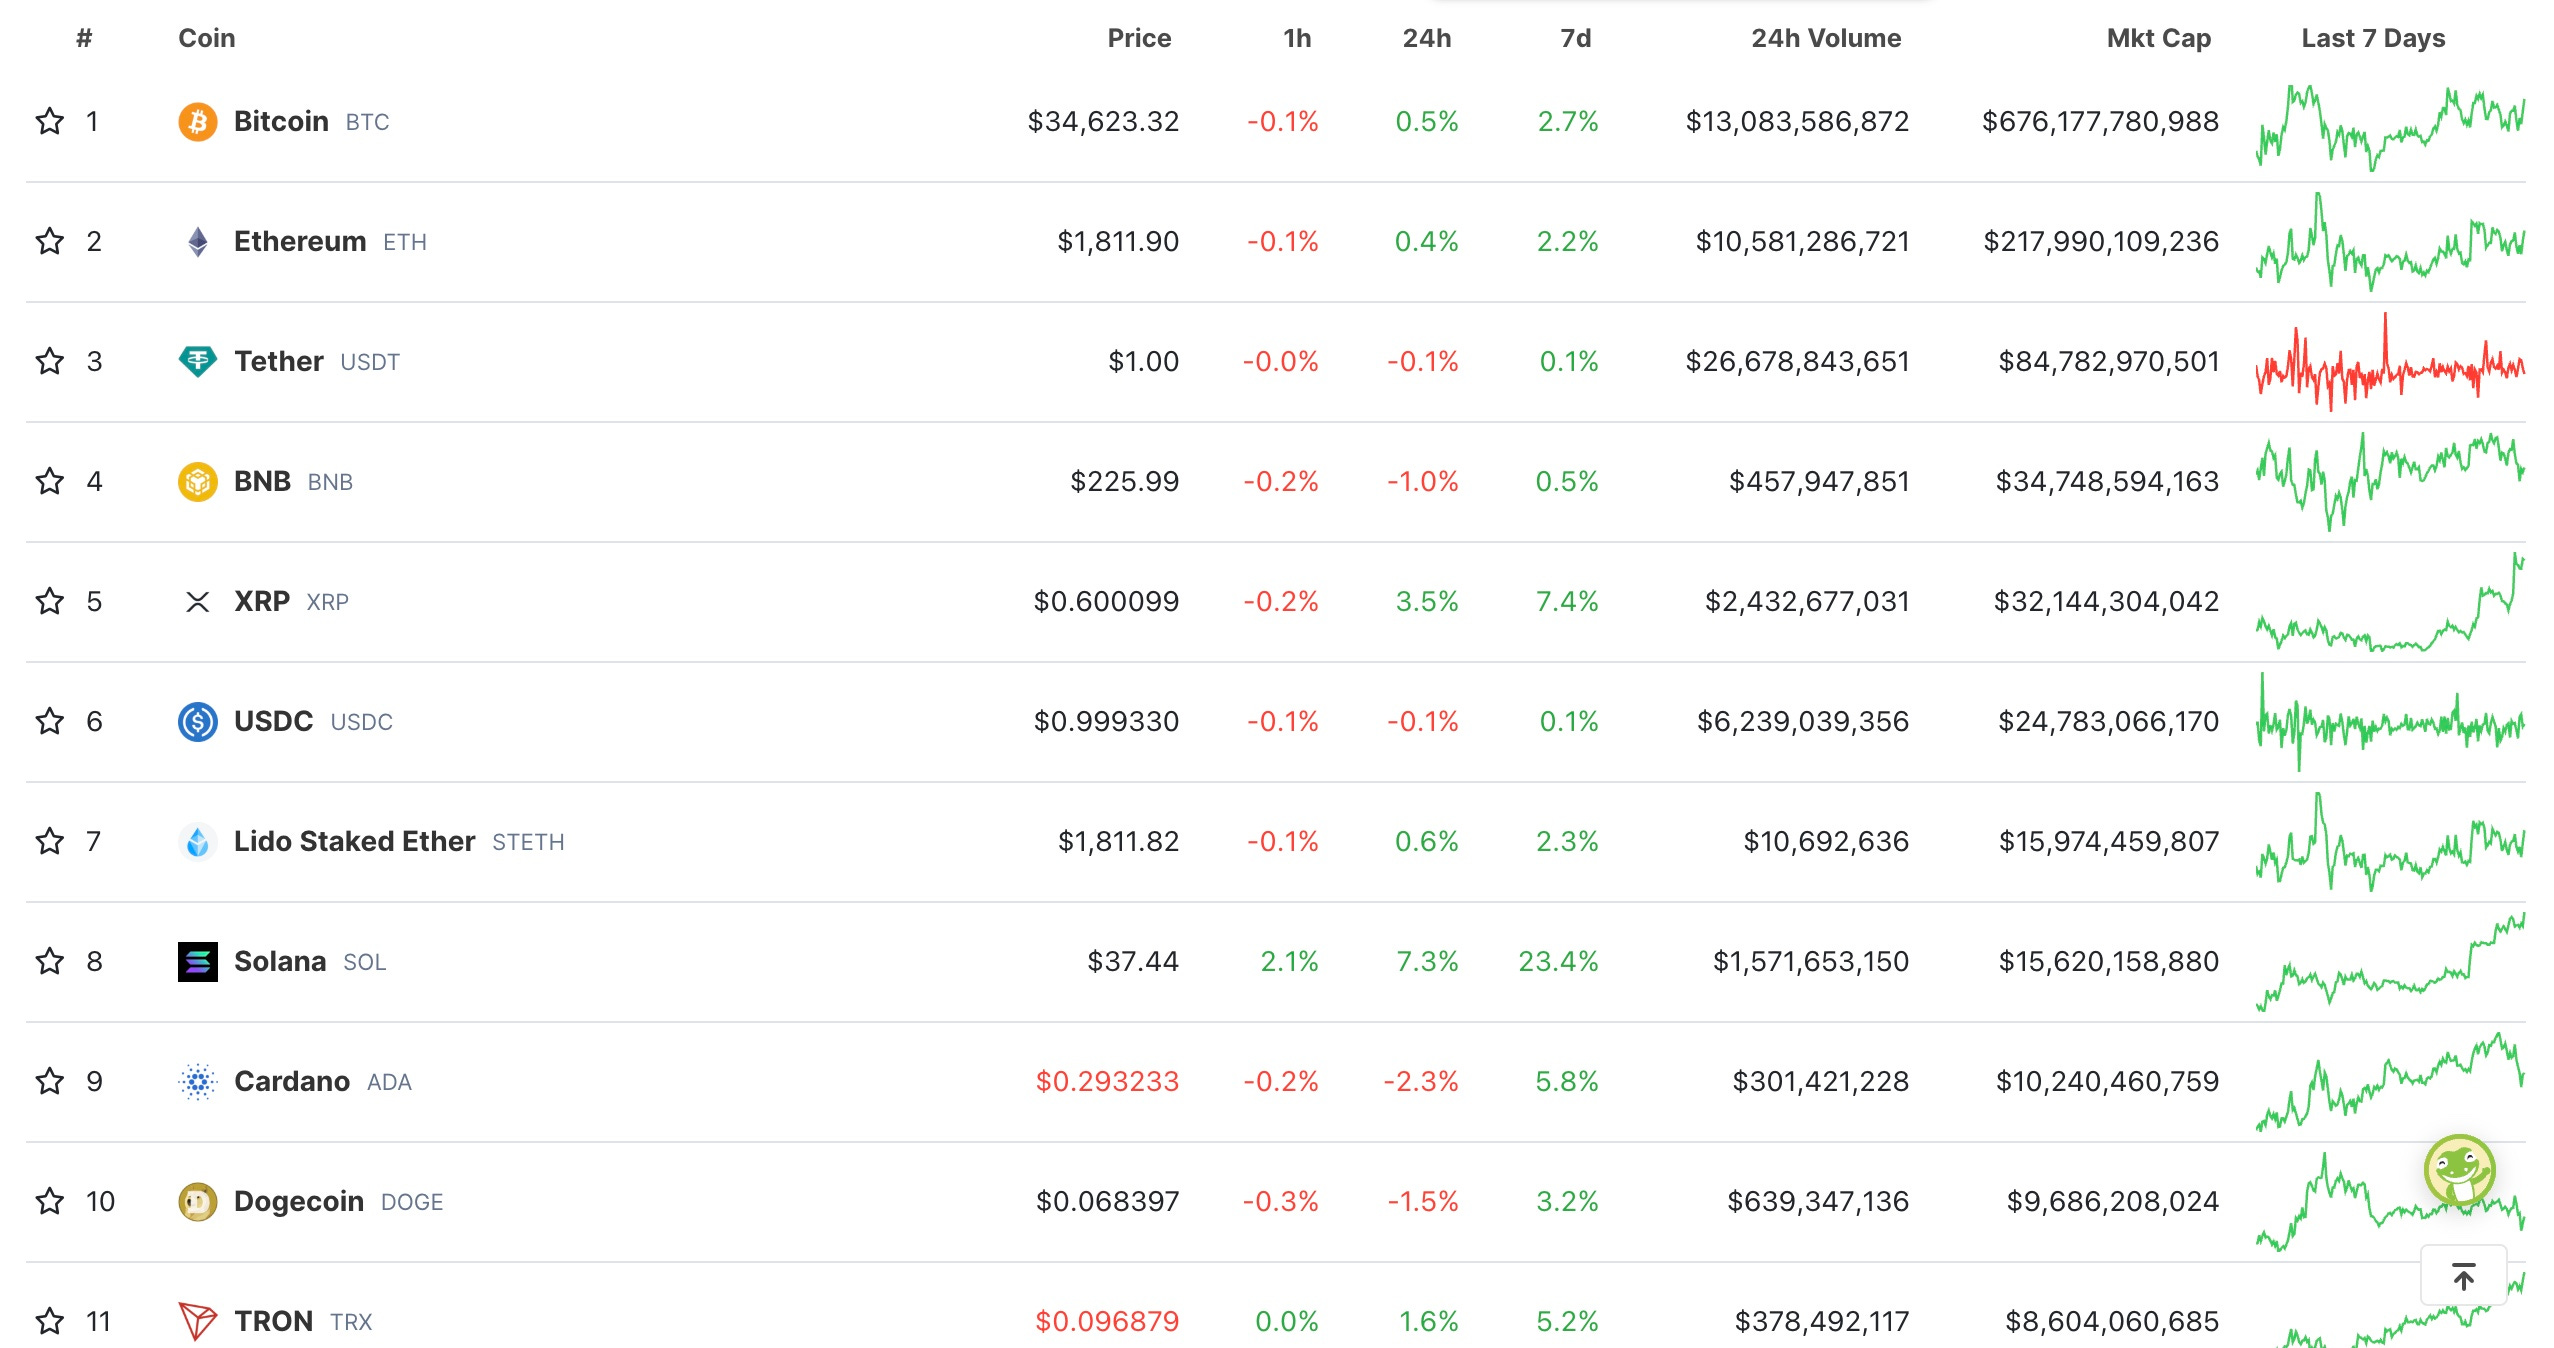Open the Lido Staked Ether link
Image resolution: width=2554 pixels, height=1348 pixels.
(x=399, y=842)
